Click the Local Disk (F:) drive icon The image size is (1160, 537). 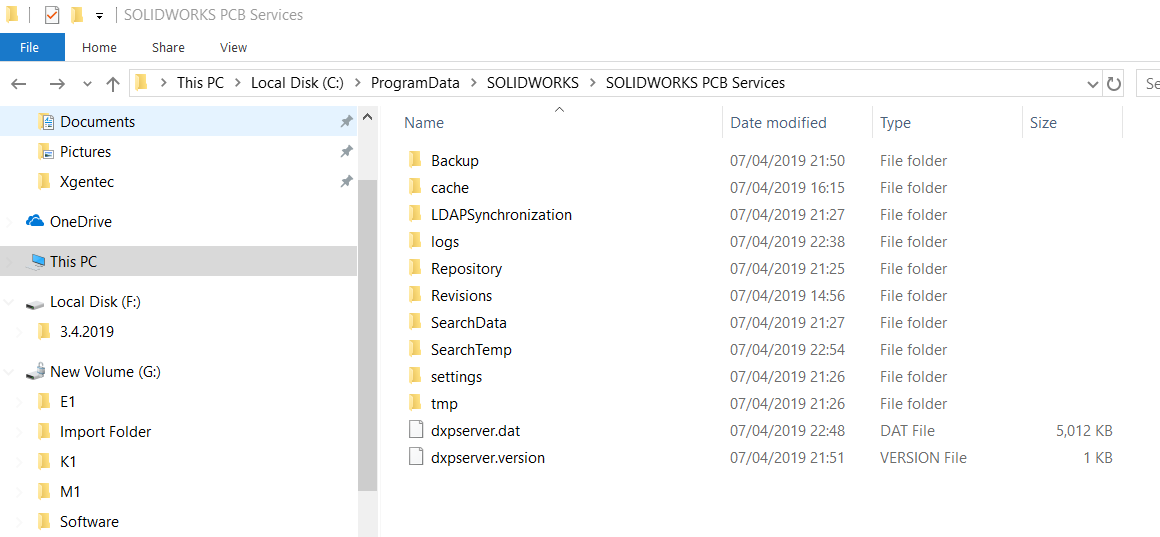(x=35, y=302)
